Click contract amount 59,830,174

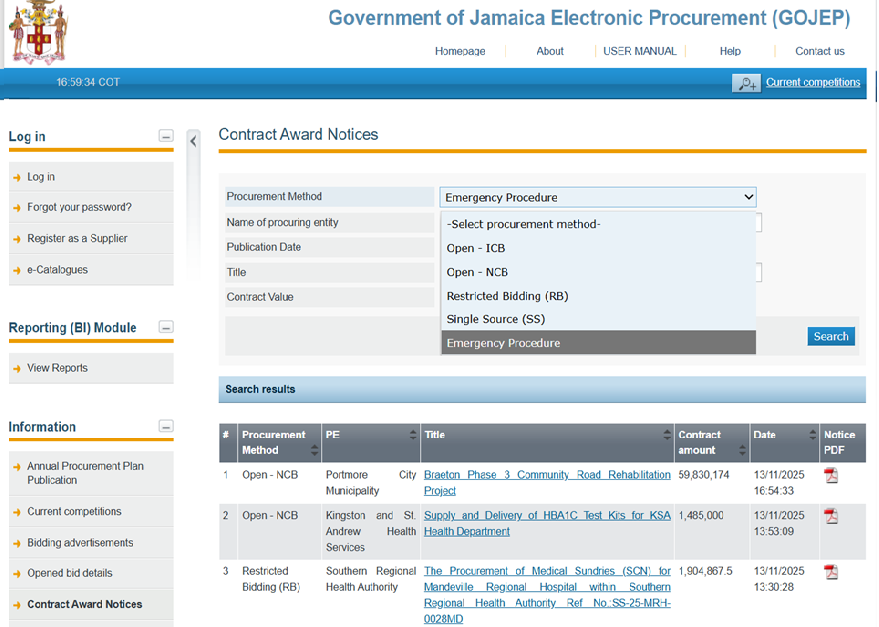[x=704, y=475]
